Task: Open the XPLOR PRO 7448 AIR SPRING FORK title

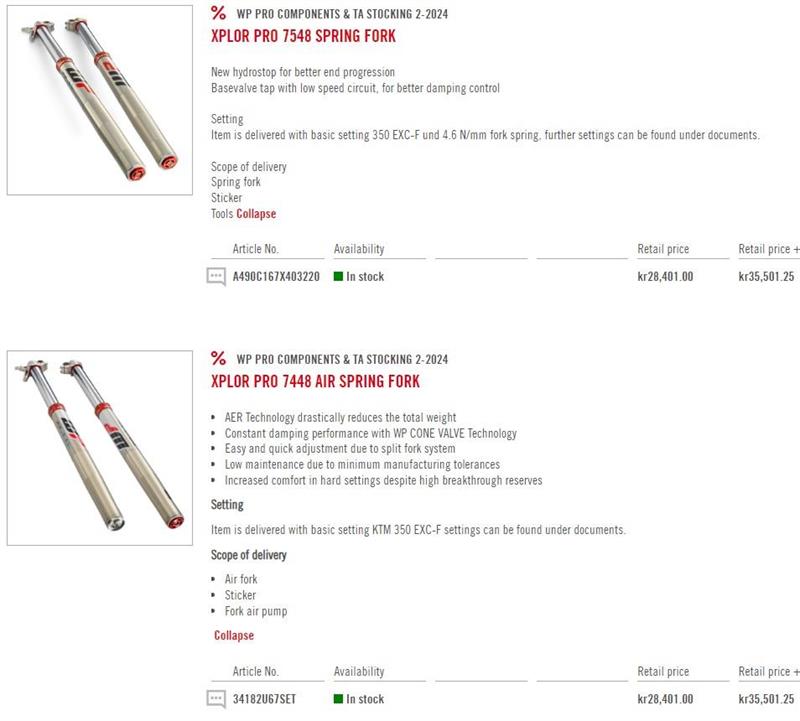Action: click(315, 381)
